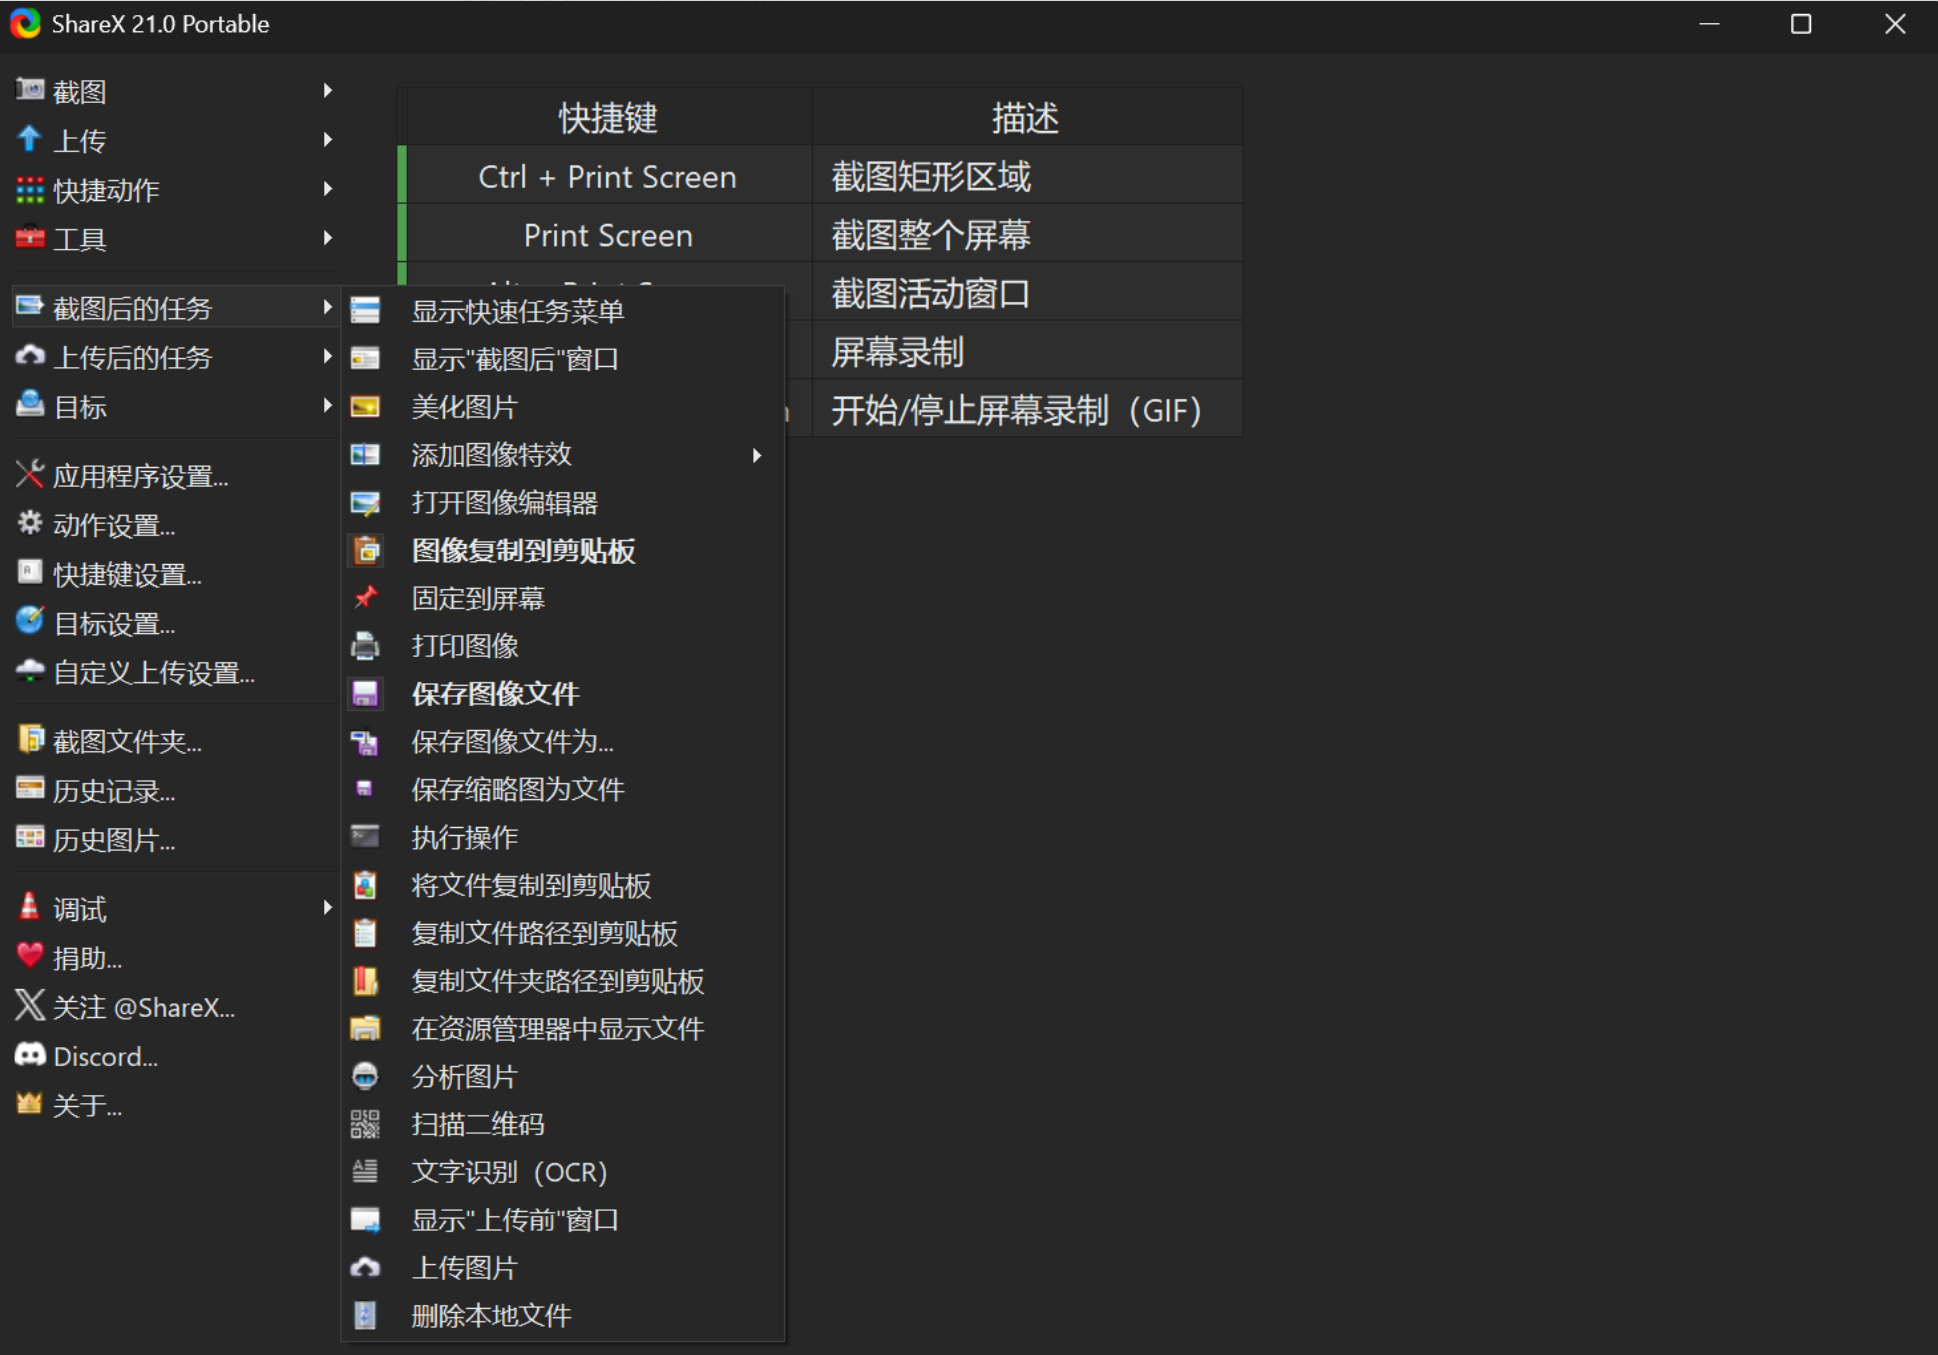
Task: Enable 保存缩略图为文件 task
Action: 562,789
